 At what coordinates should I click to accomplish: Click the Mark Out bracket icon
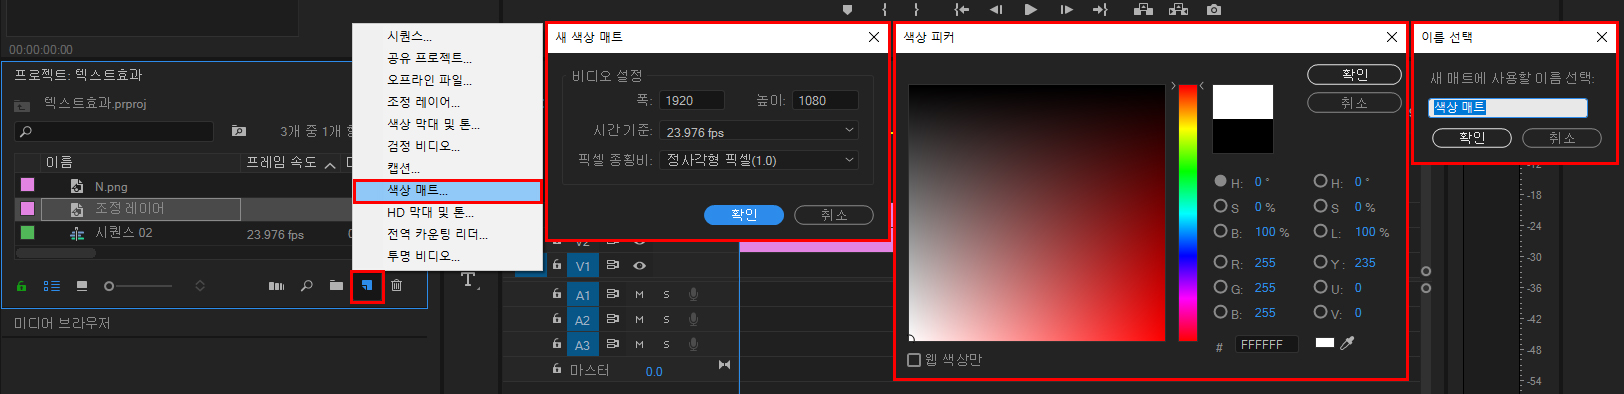[915, 9]
